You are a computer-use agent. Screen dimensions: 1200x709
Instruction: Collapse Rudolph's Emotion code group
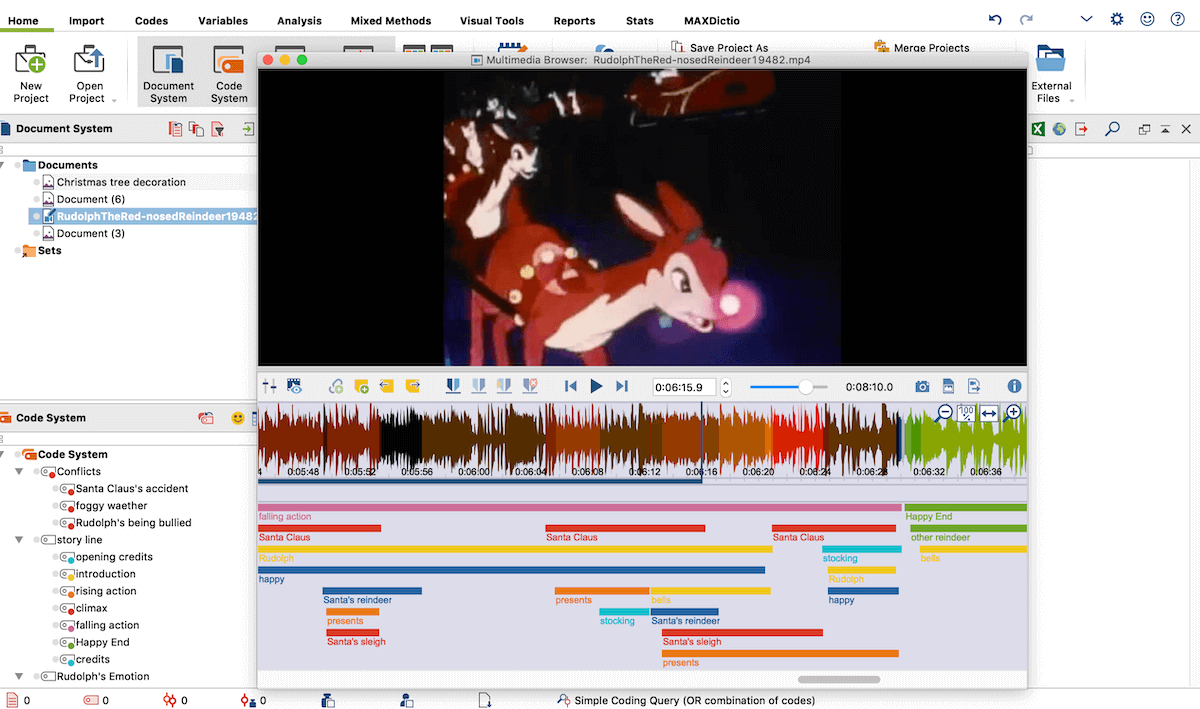[19, 677]
